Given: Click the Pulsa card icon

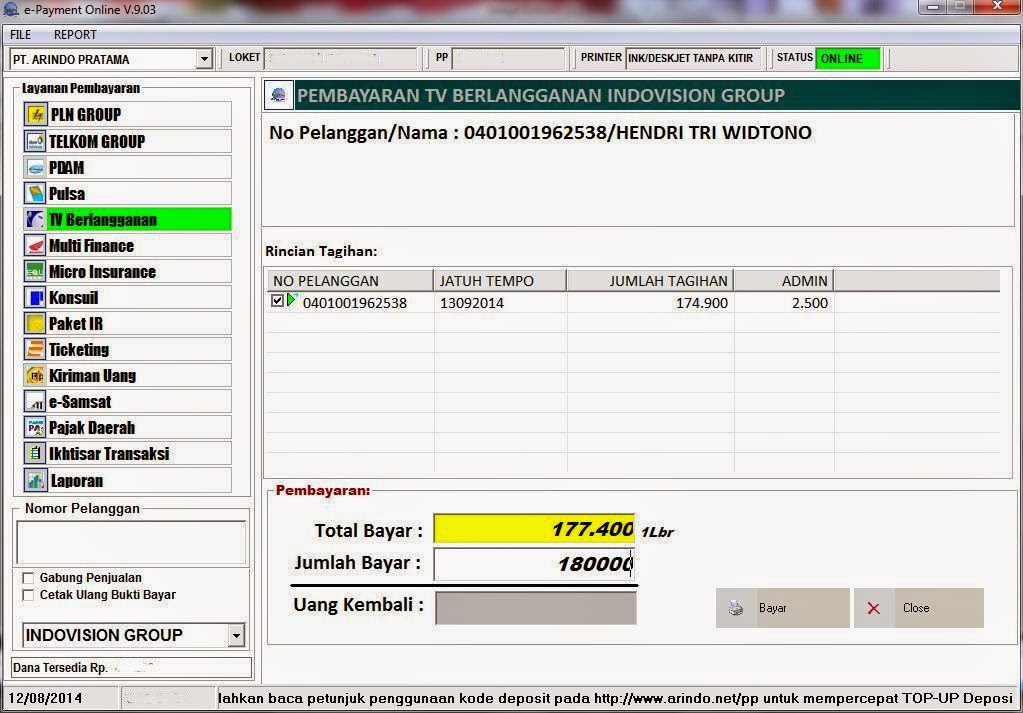Looking at the screenshot, I should (x=35, y=193).
